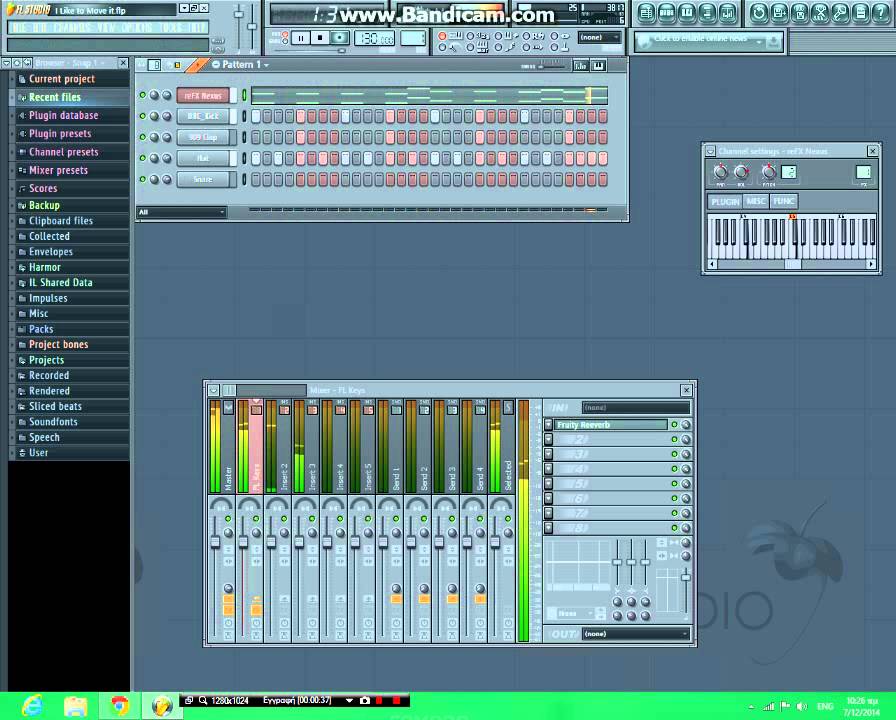Click the Bandicam camera screenshot icon
896x720 pixels.
[x=365, y=701]
